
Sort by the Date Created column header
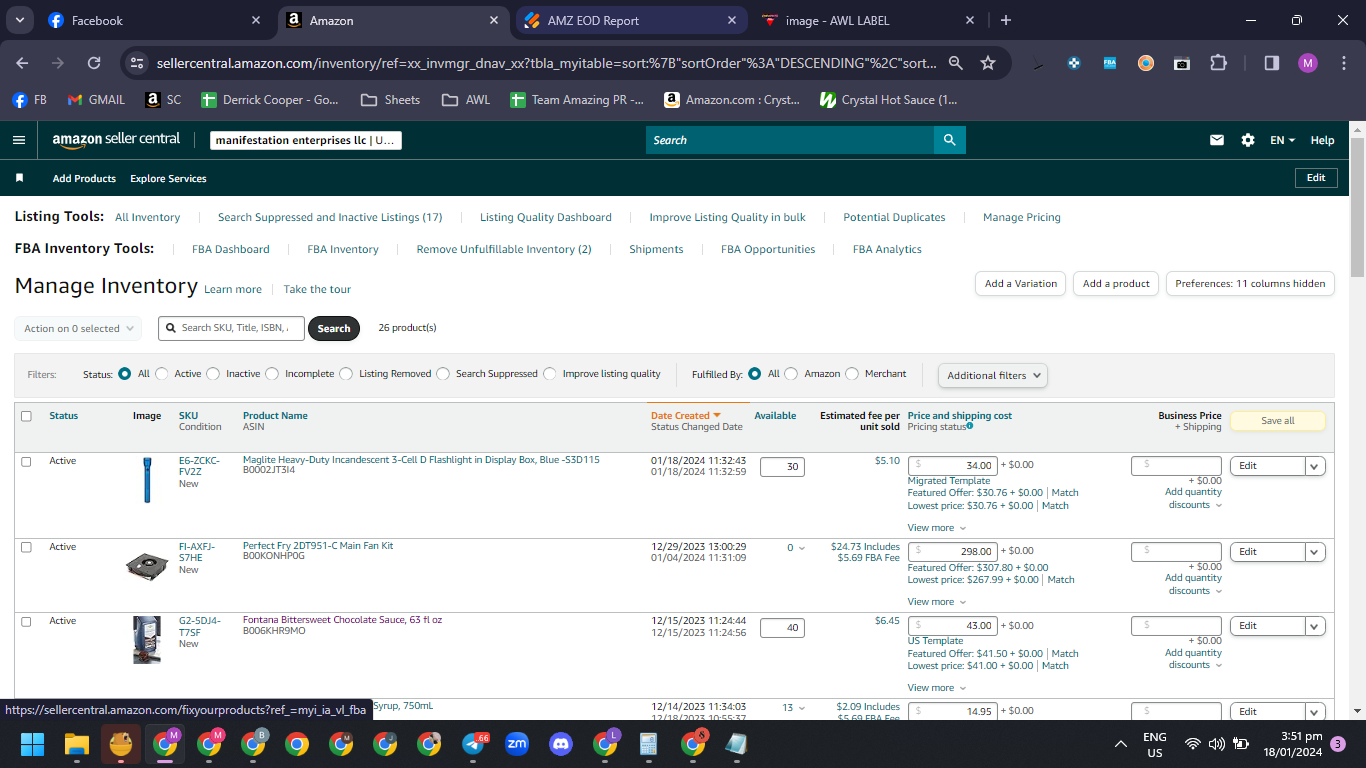(686, 415)
